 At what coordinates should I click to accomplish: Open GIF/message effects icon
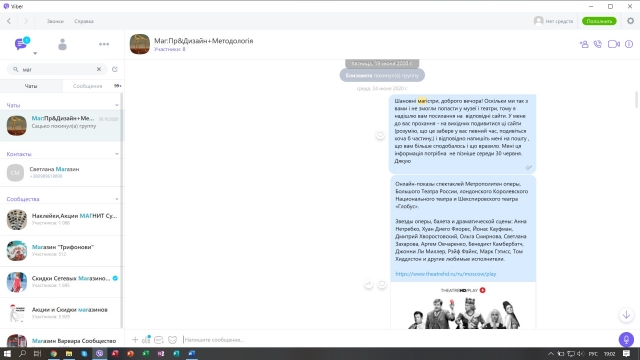click(159, 340)
